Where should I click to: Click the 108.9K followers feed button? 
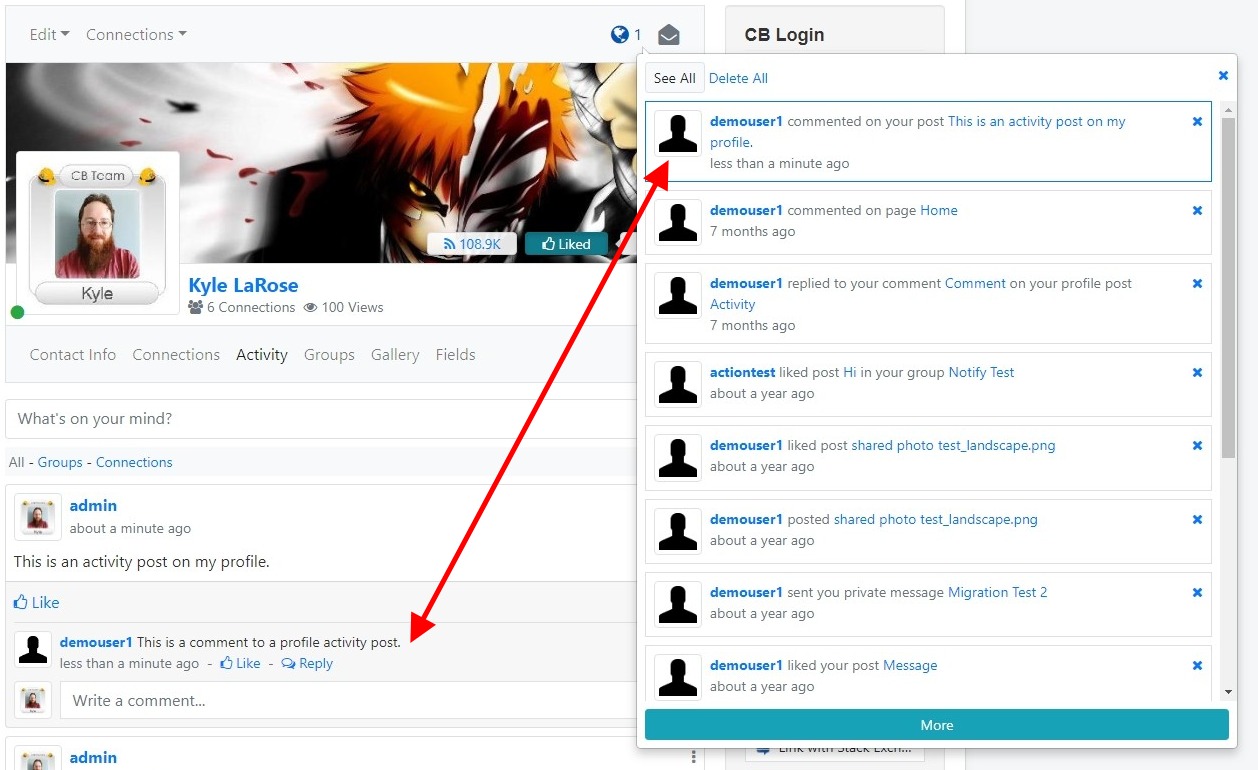click(473, 244)
